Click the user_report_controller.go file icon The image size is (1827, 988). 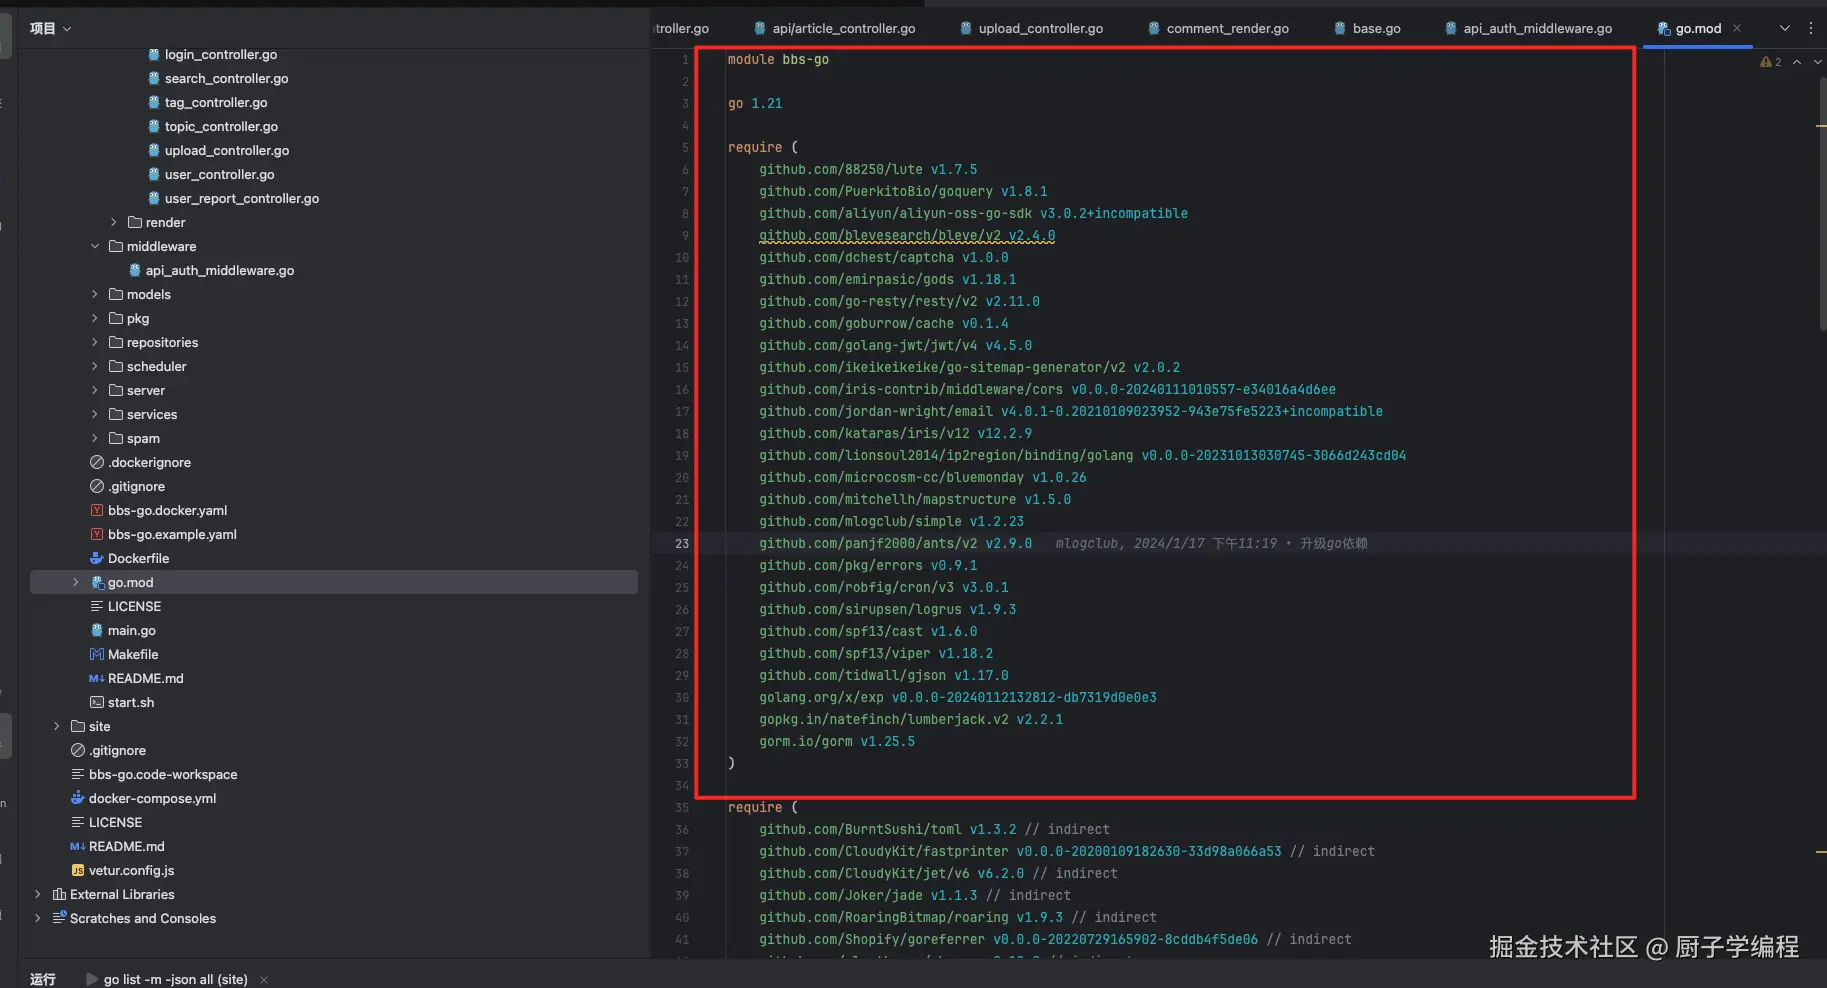click(x=154, y=198)
